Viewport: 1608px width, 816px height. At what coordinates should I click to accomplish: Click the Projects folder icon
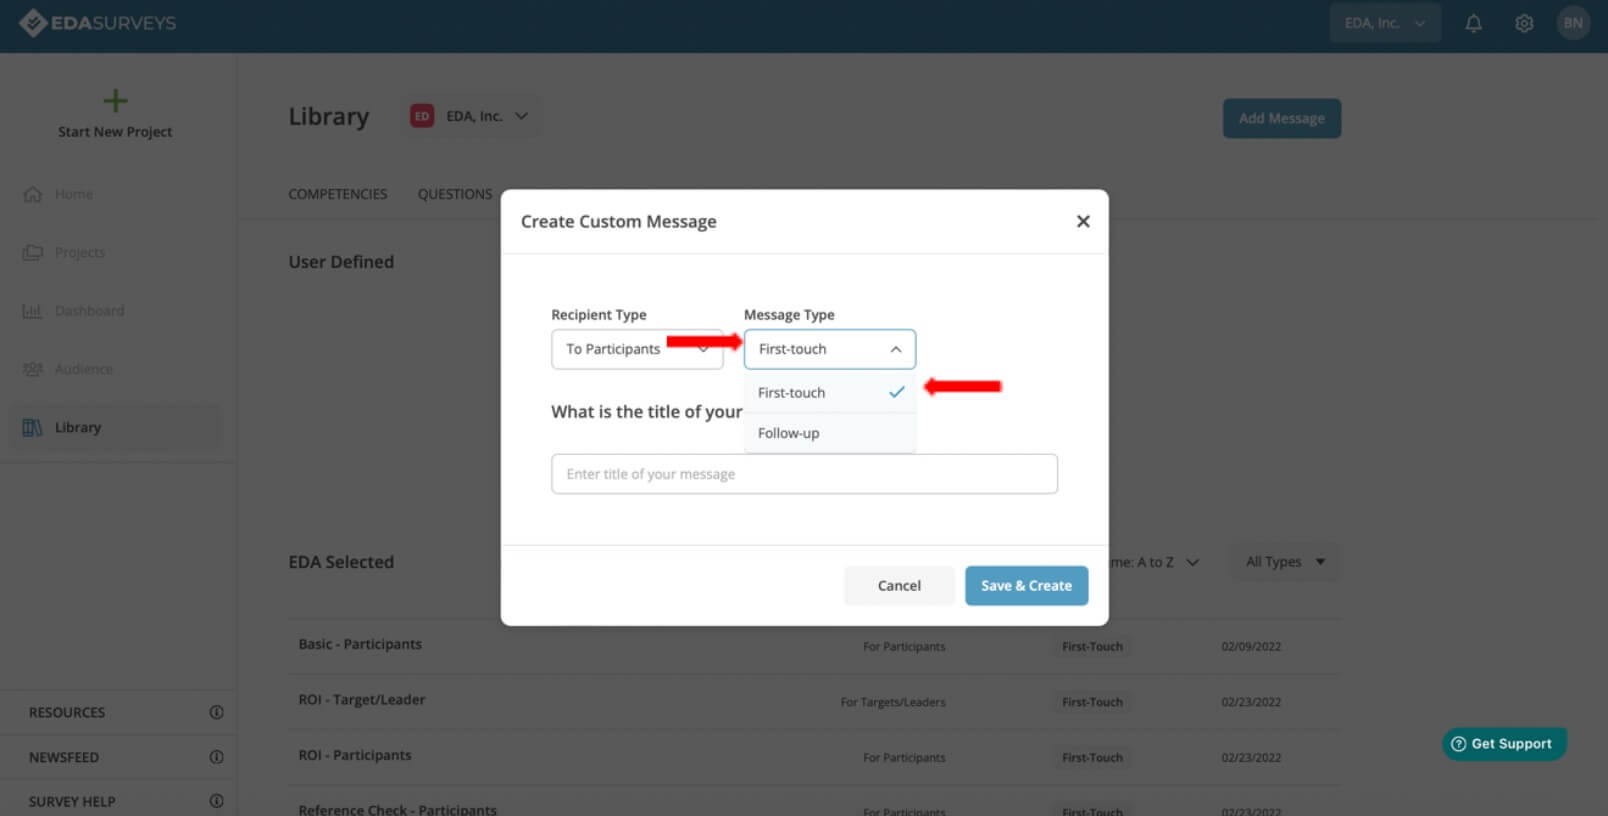tap(33, 252)
